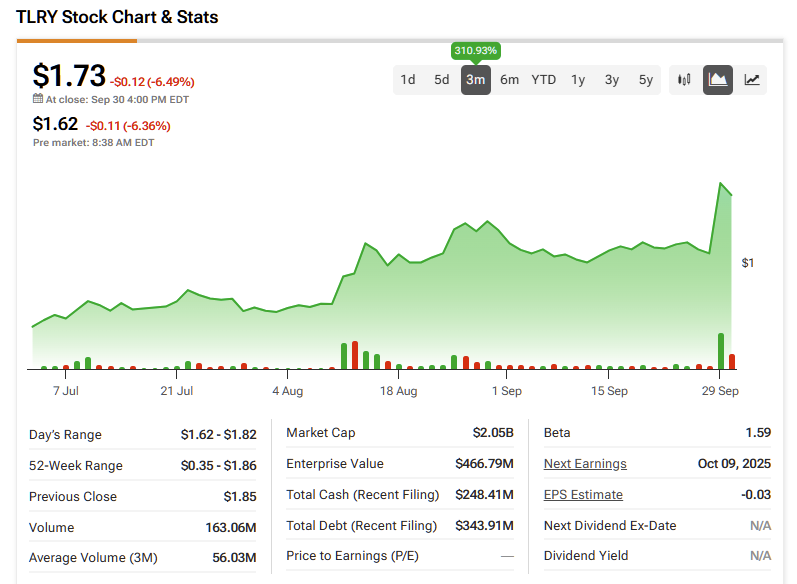
Task: Change chart range to 3y
Action: [x=612, y=80]
